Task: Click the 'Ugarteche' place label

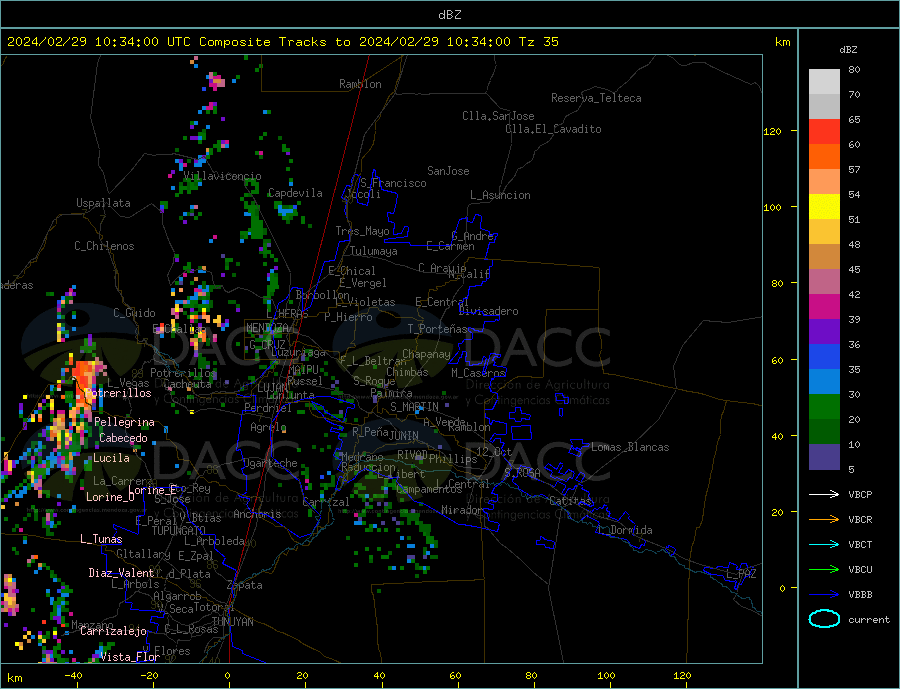Action: click(270, 463)
